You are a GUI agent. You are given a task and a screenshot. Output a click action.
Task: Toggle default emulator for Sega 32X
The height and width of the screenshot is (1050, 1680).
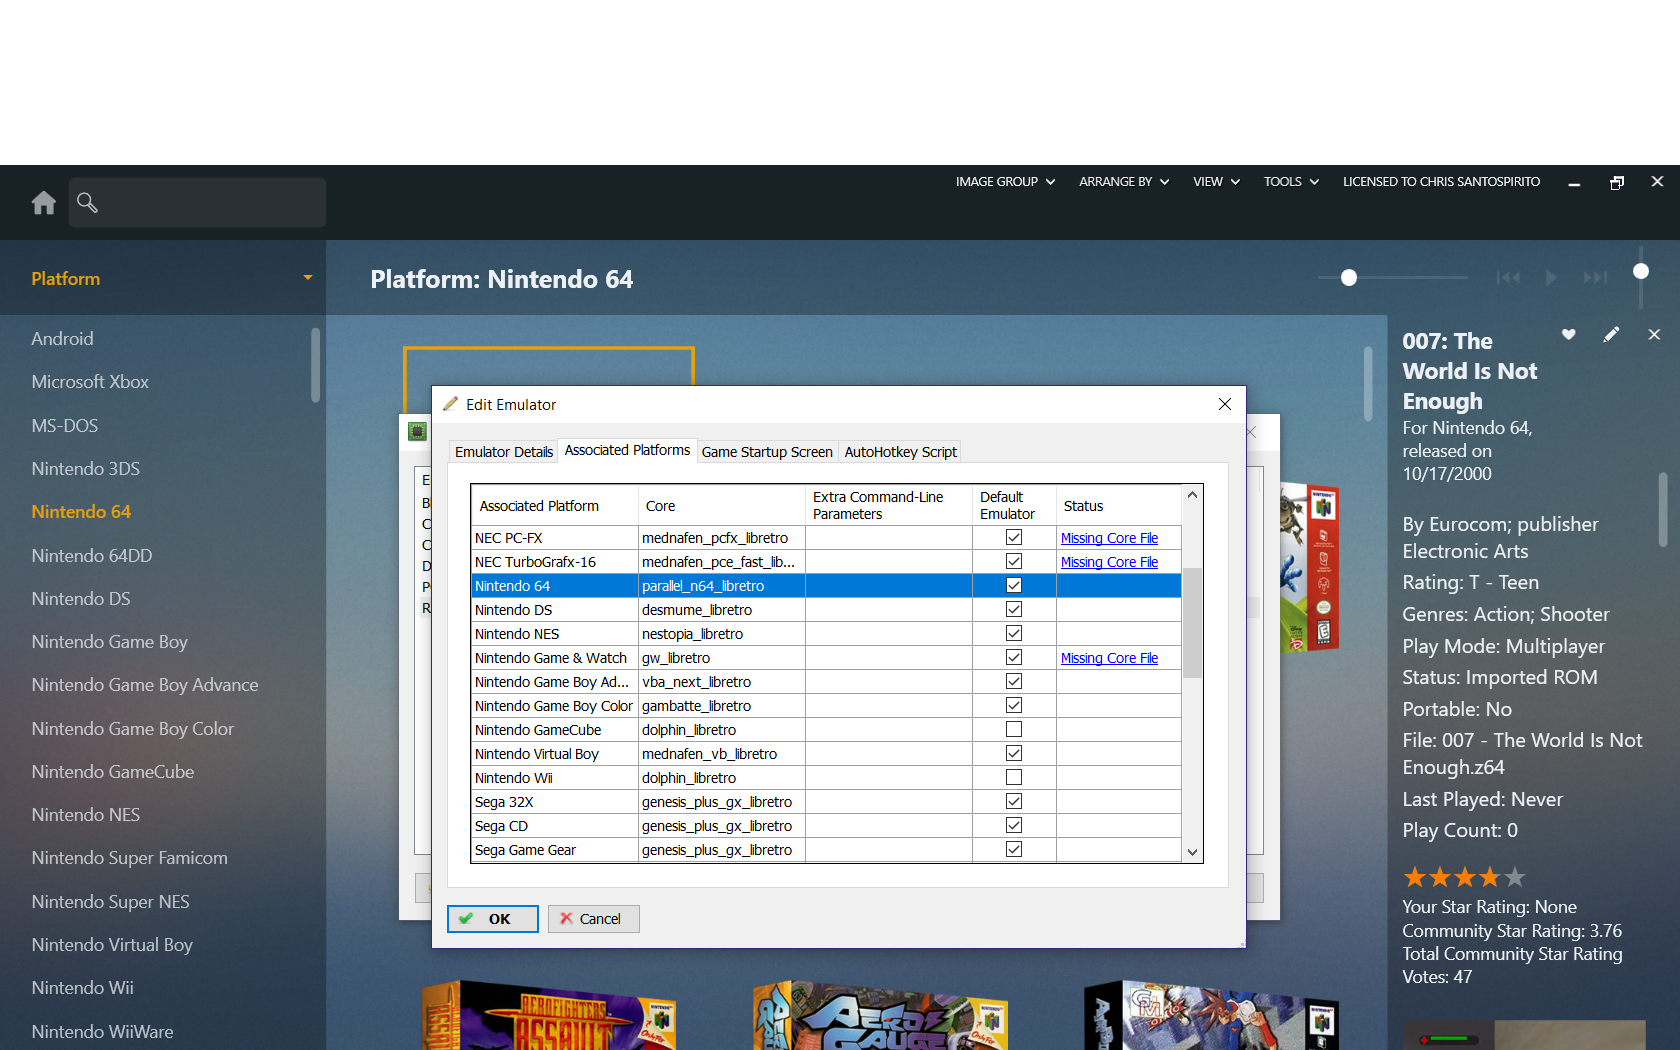tap(1014, 801)
